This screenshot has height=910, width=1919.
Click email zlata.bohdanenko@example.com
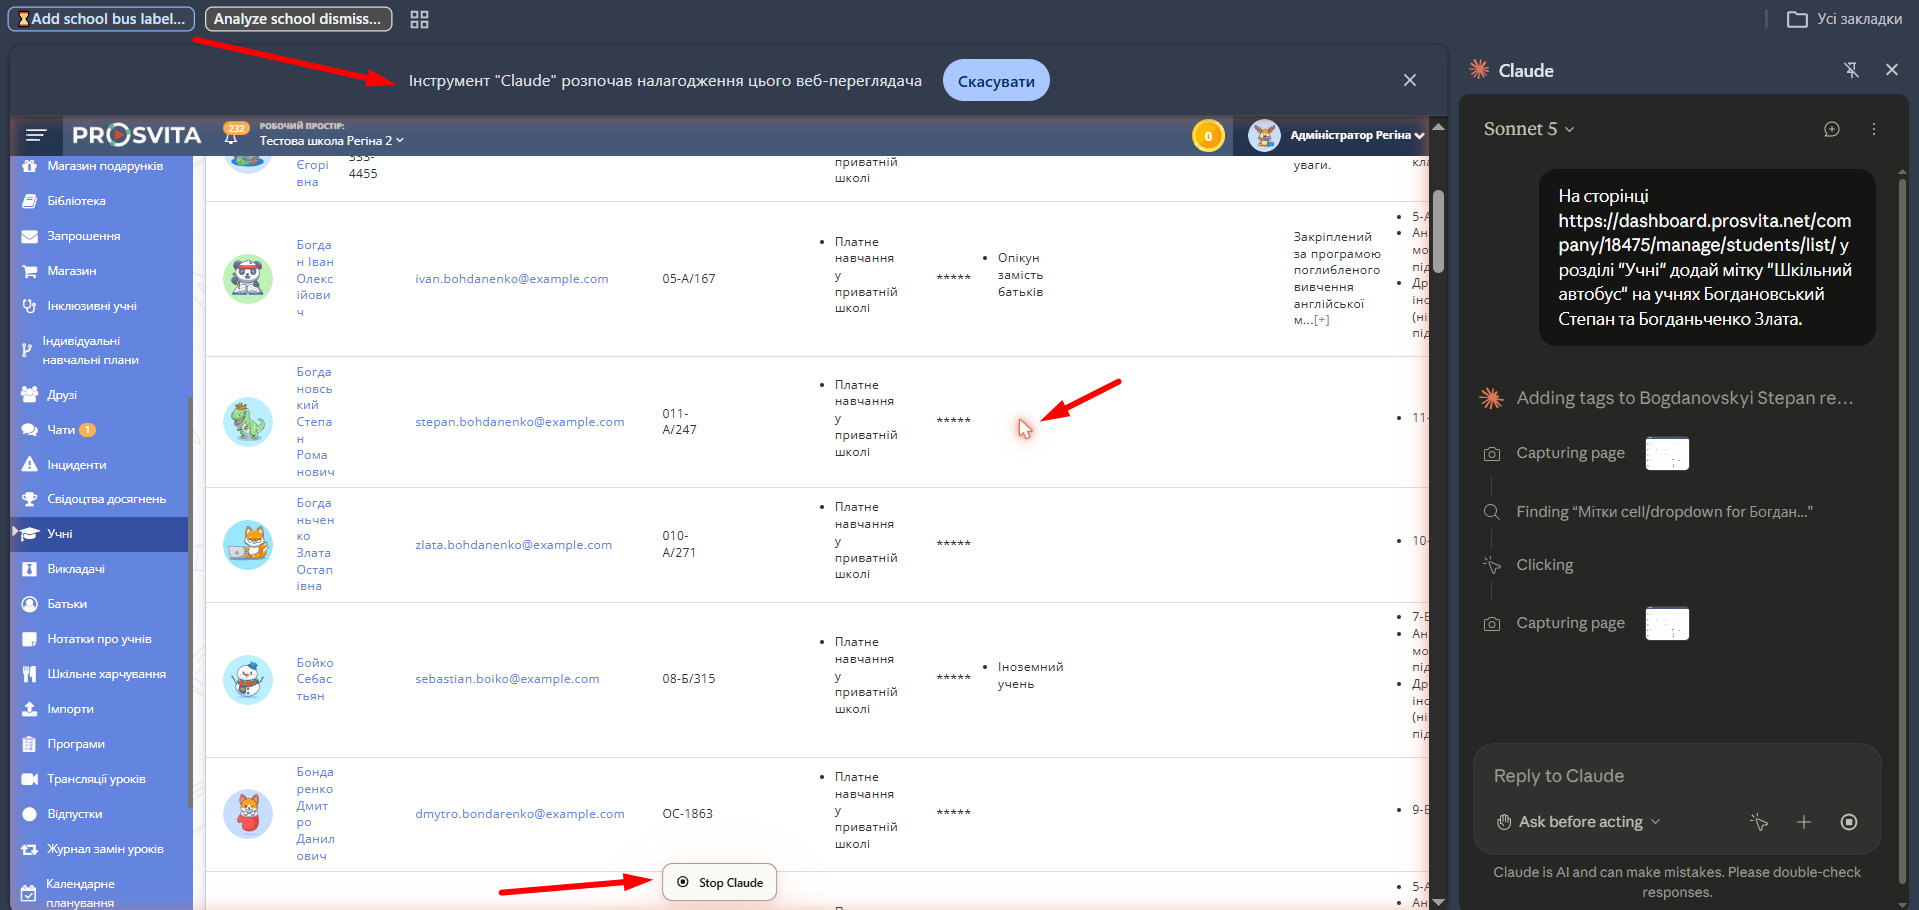tap(513, 545)
